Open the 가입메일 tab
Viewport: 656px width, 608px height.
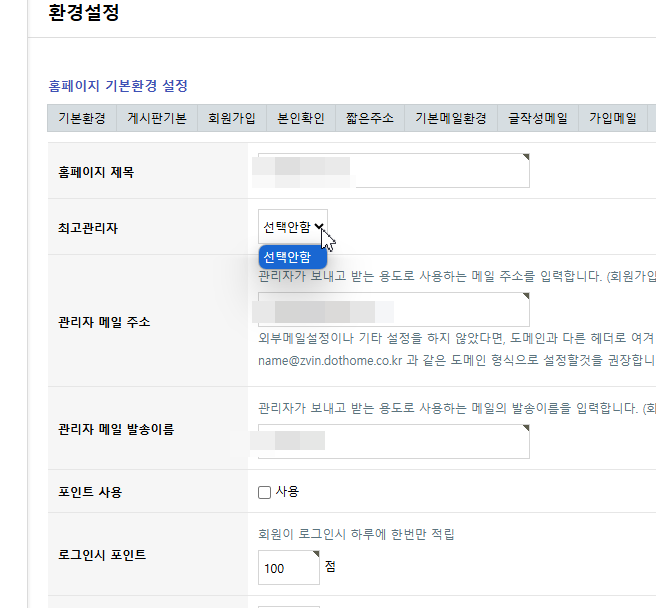click(x=613, y=118)
